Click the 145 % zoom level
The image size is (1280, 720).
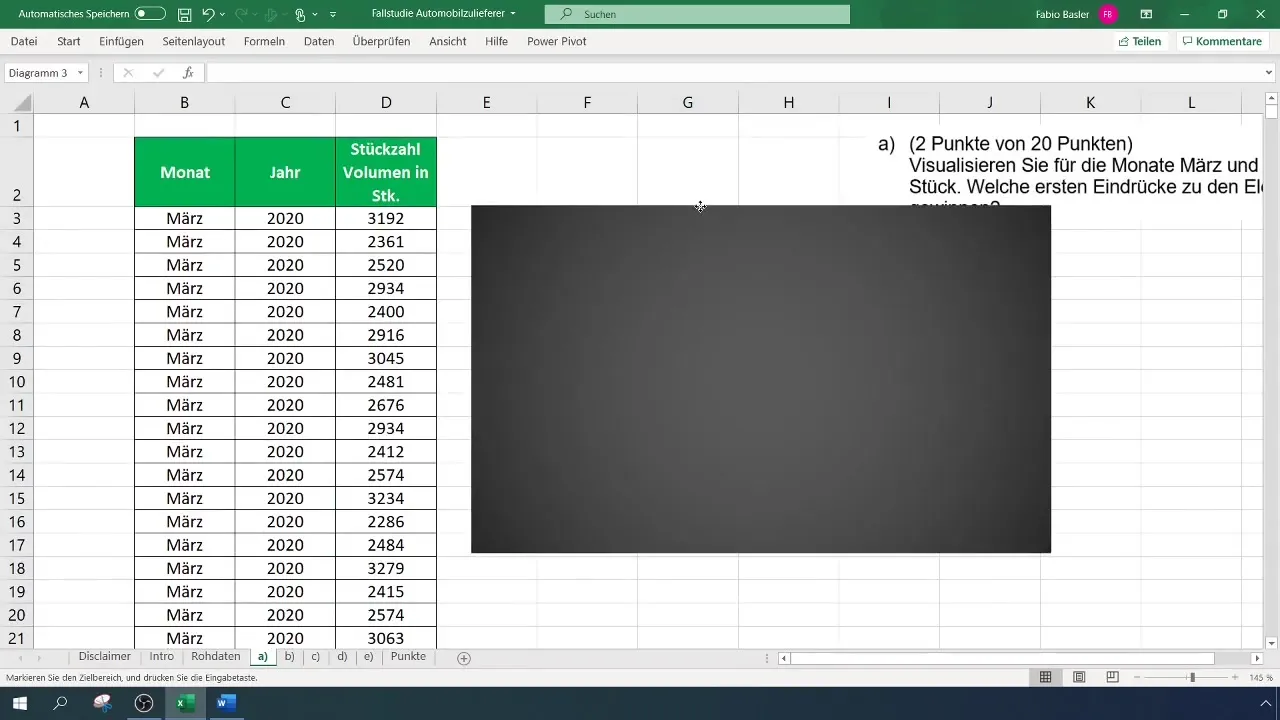pyautogui.click(x=1260, y=677)
